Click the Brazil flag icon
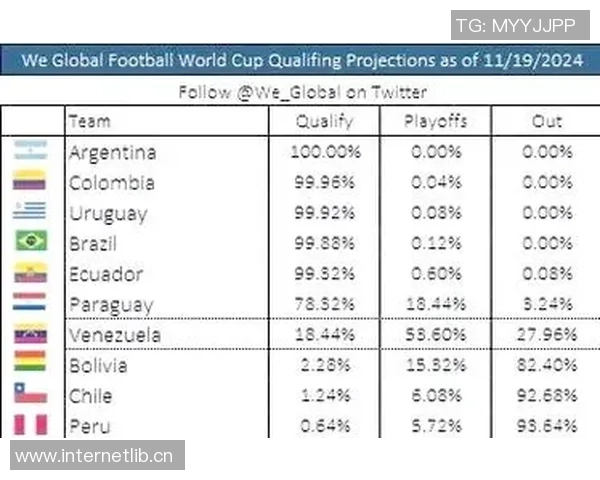The height and width of the screenshot is (480, 600). tap(30, 242)
